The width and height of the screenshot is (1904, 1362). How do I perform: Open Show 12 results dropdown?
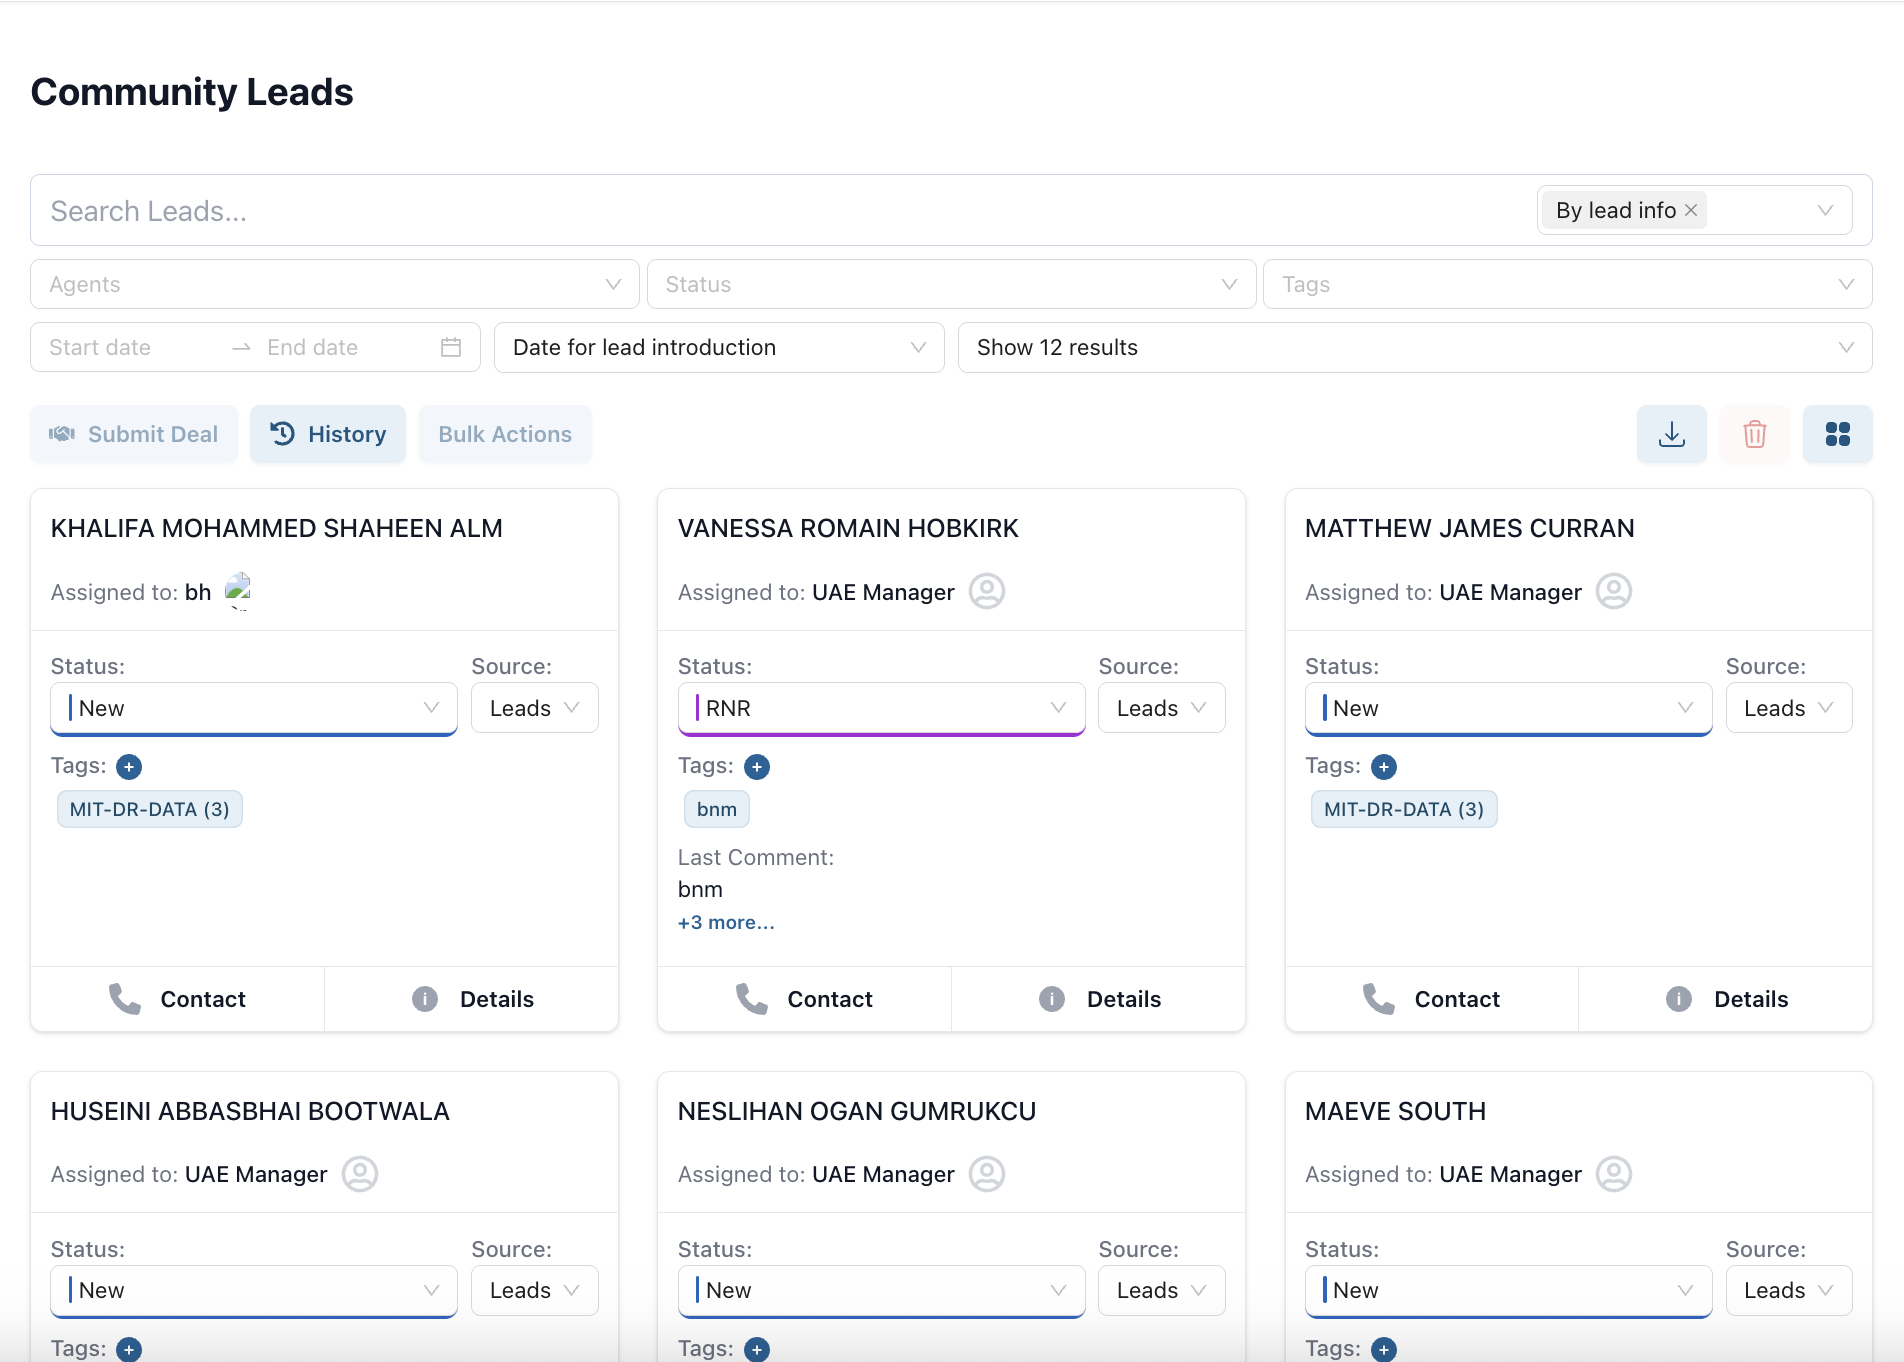click(1414, 347)
